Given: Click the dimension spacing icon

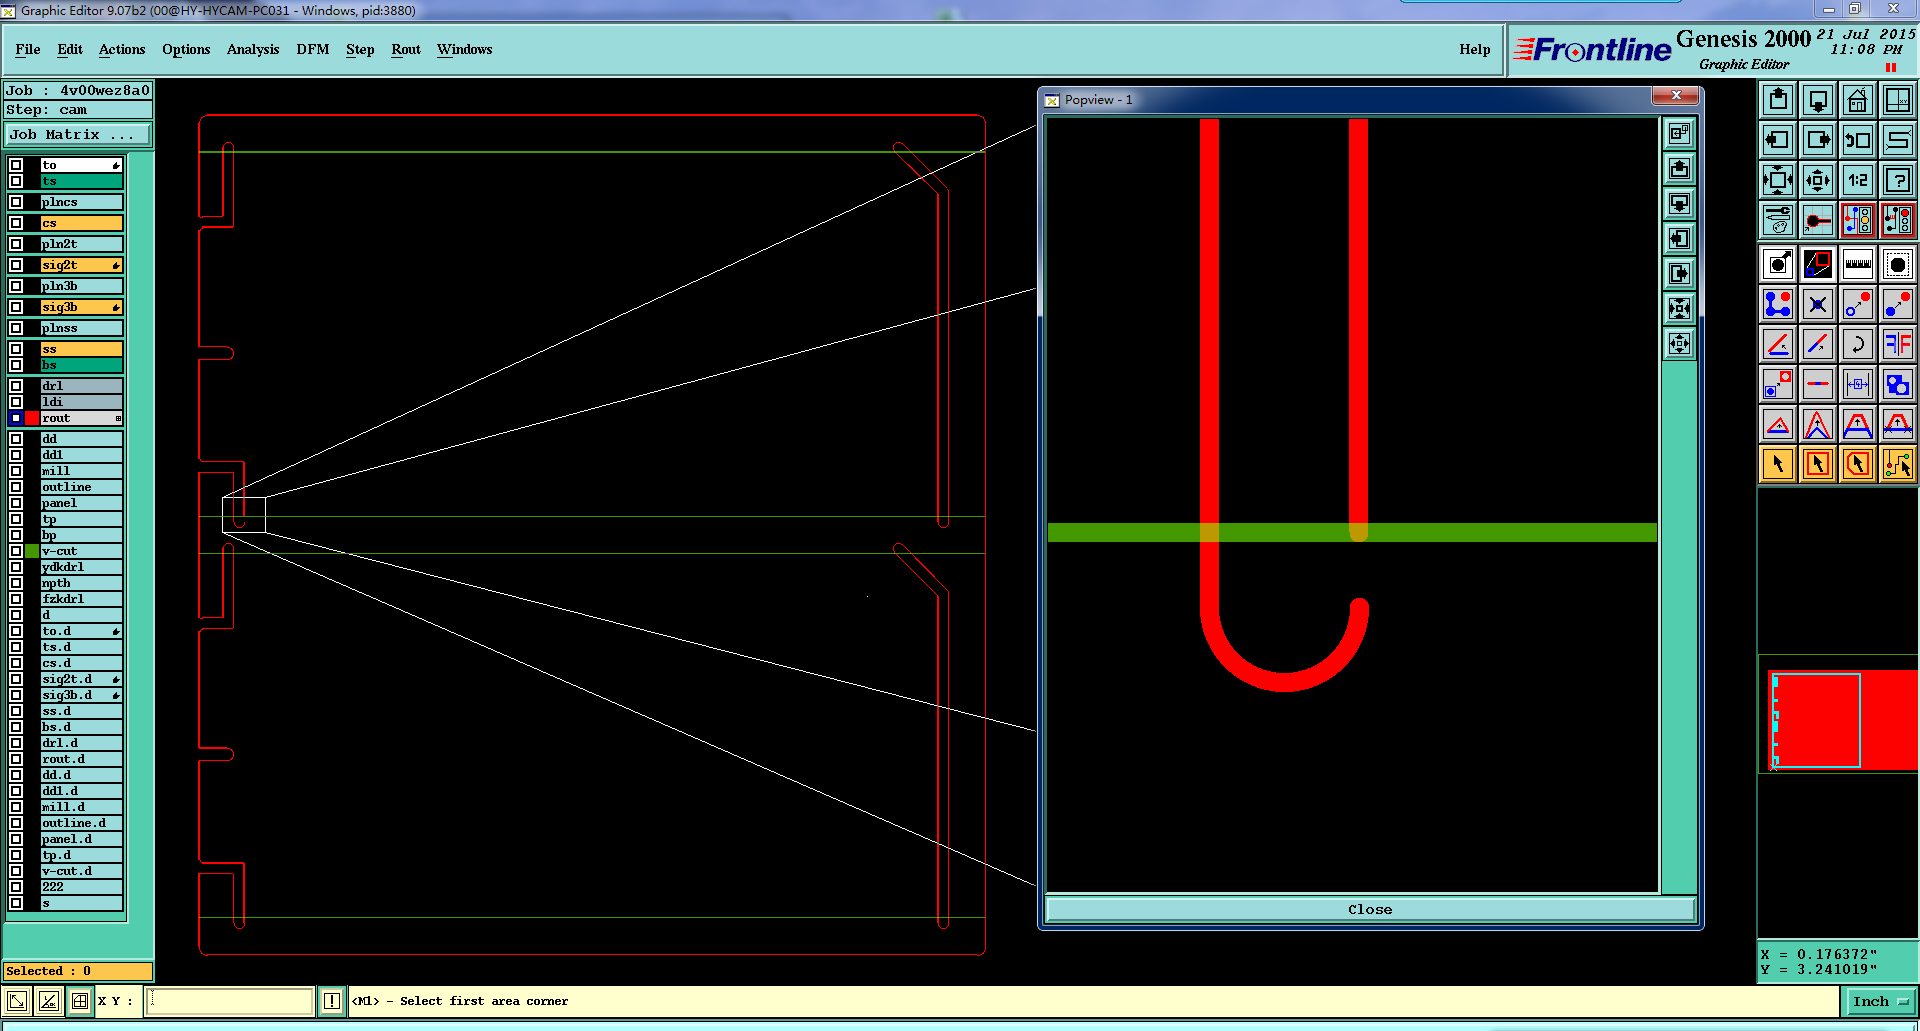Looking at the screenshot, I should click(1858, 384).
